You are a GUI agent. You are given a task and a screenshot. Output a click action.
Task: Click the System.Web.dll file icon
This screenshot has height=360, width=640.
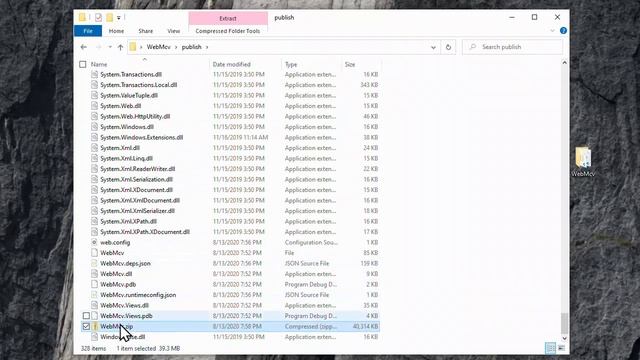point(94,106)
